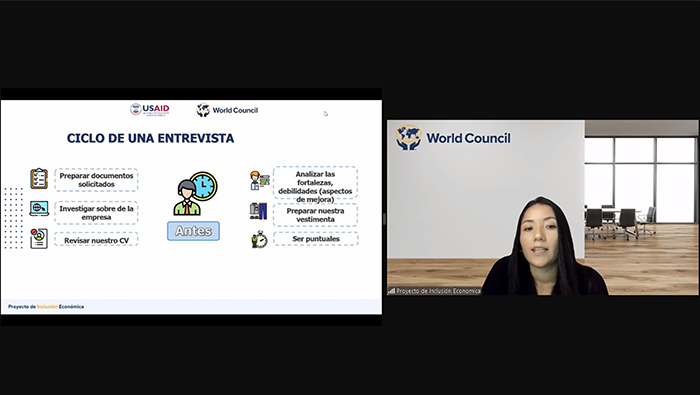Select the Revisar nuestro CV box
This screenshot has width=700, height=395.
(x=96, y=240)
